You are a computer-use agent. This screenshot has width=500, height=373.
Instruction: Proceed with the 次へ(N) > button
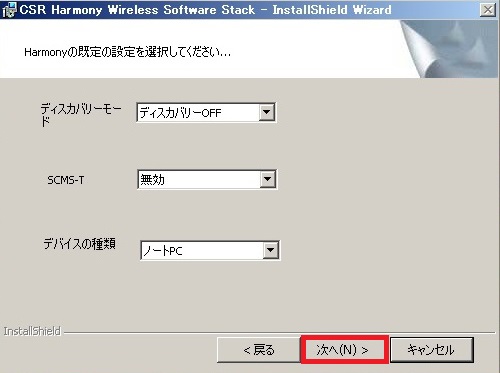coord(345,349)
